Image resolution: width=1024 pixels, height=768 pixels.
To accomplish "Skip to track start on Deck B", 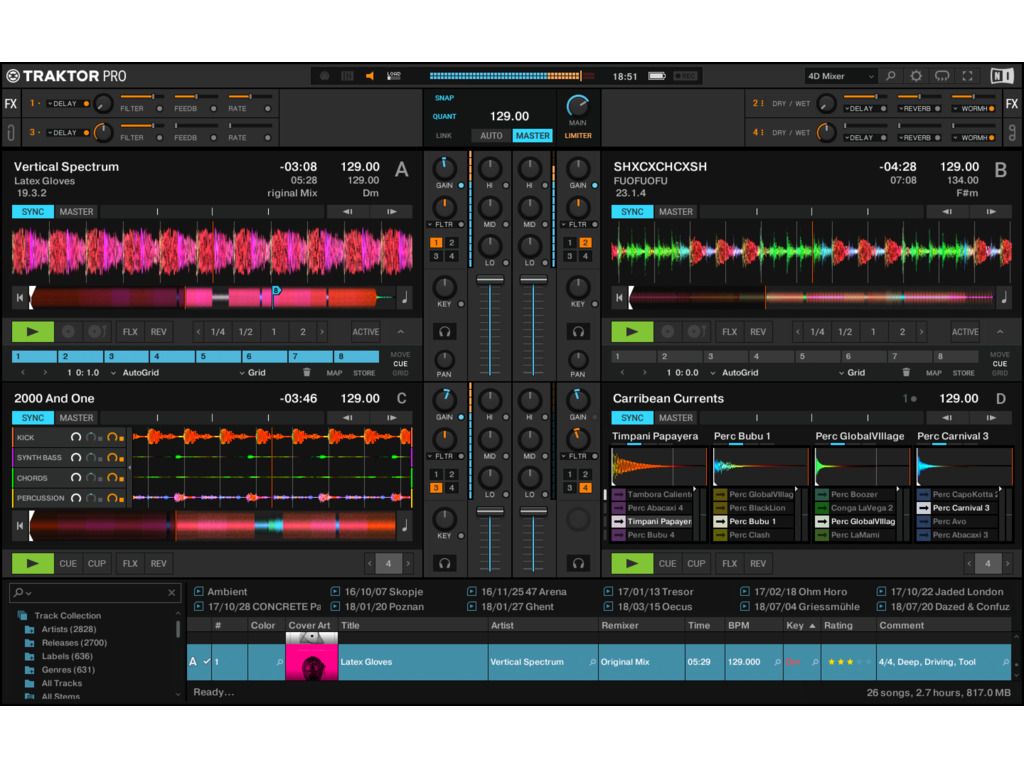I will [619, 297].
